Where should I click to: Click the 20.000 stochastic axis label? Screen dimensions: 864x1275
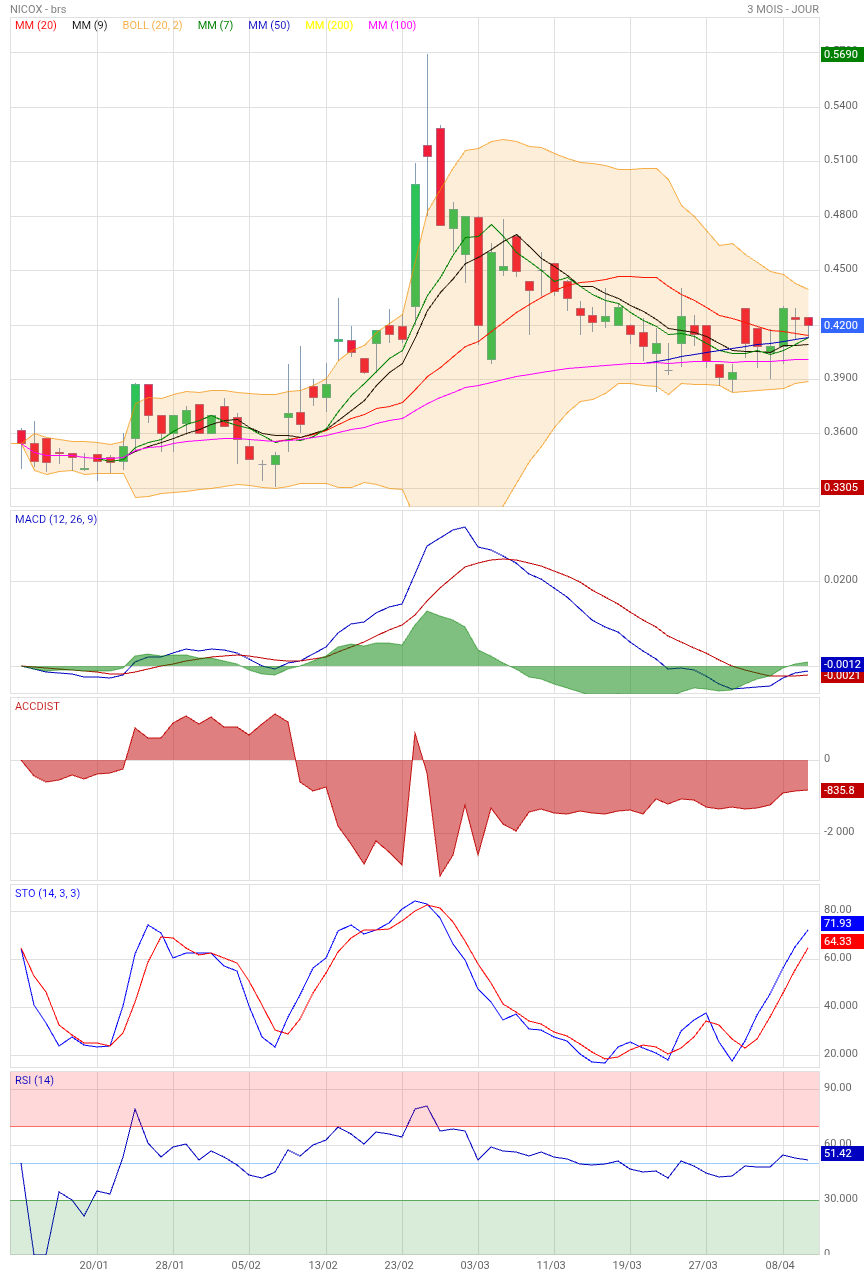[841, 1053]
